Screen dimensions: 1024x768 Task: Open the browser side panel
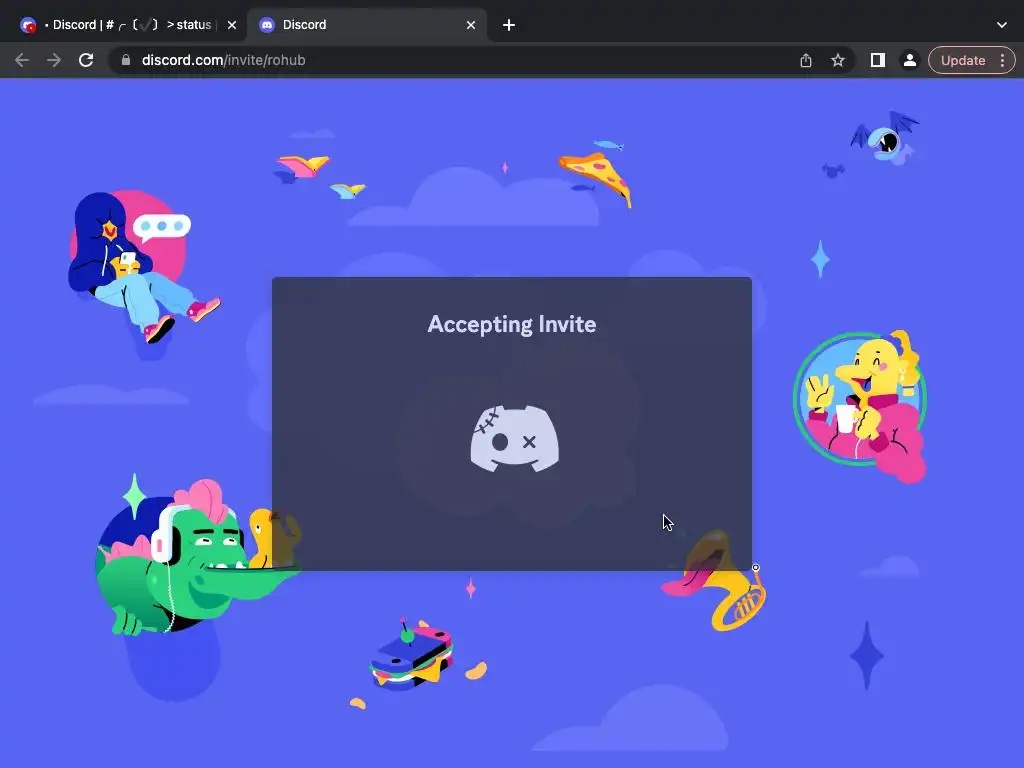pyautogui.click(x=878, y=60)
